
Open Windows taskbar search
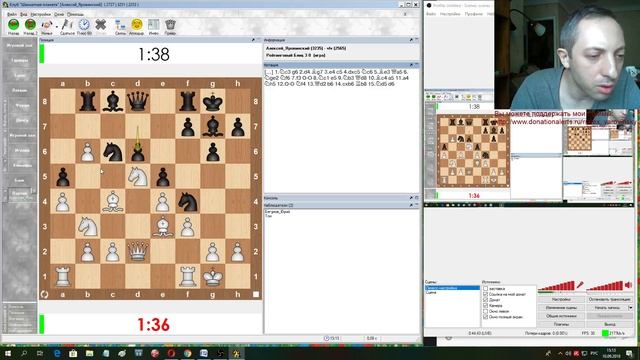coord(24,353)
